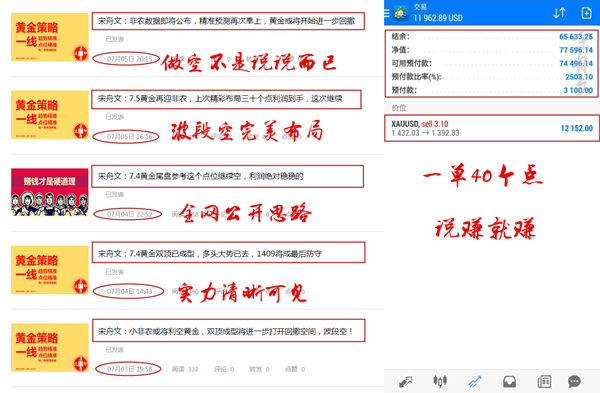Select the XAUUSD sell 3.10 position row

[x=492, y=128]
